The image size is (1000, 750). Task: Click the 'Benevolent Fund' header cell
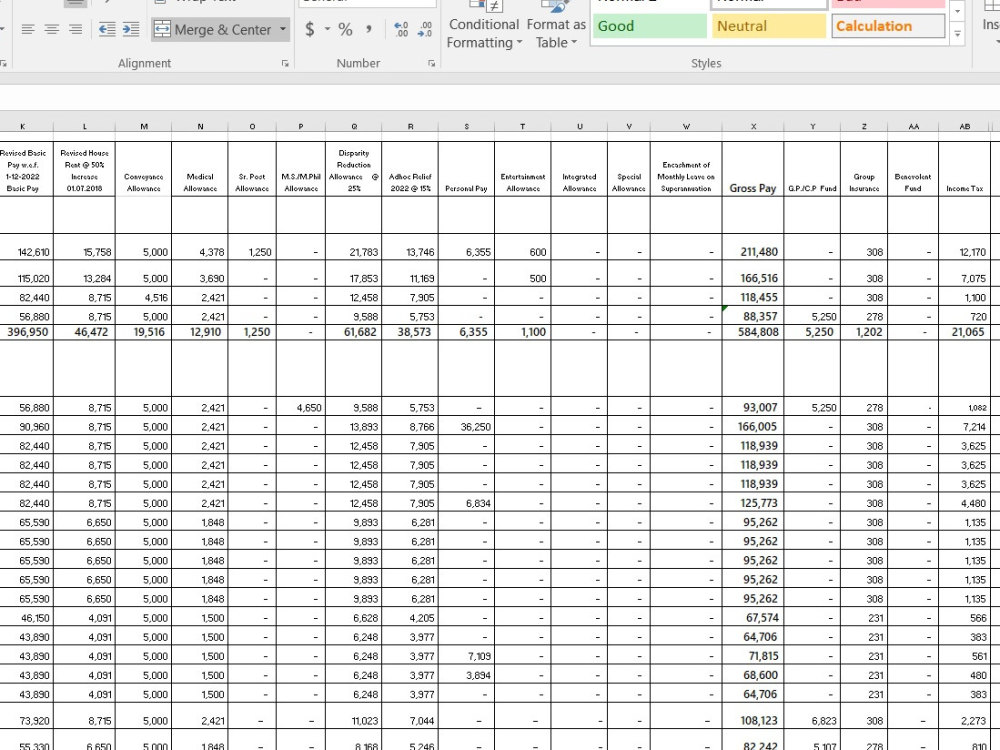click(x=913, y=169)
